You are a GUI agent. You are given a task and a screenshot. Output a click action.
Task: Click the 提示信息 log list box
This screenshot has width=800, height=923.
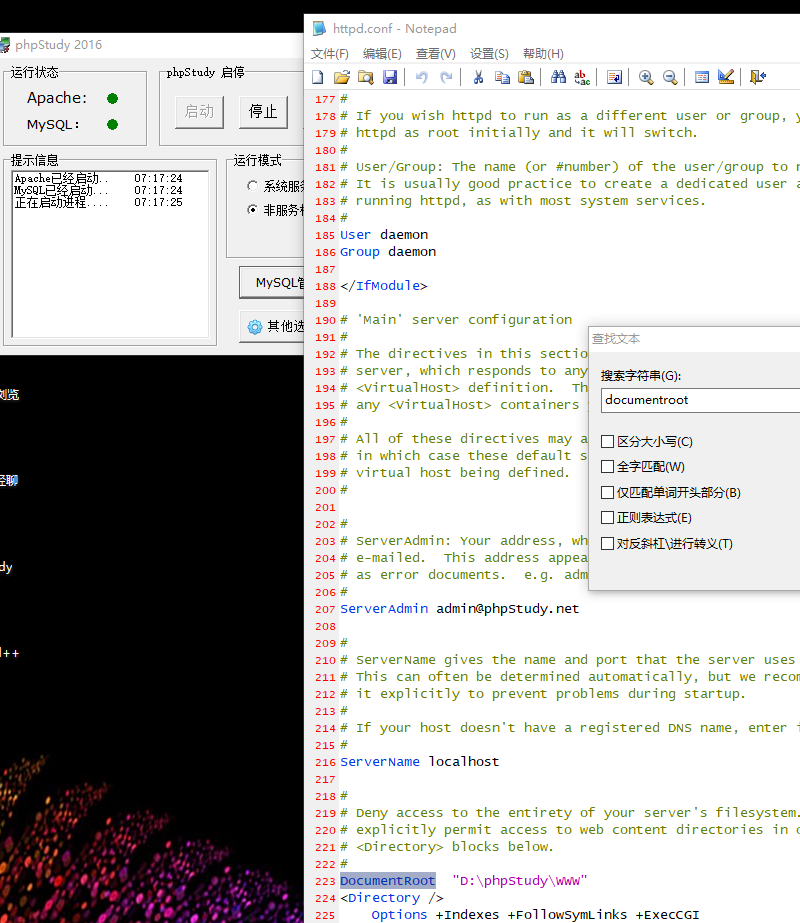coord(110,254)
